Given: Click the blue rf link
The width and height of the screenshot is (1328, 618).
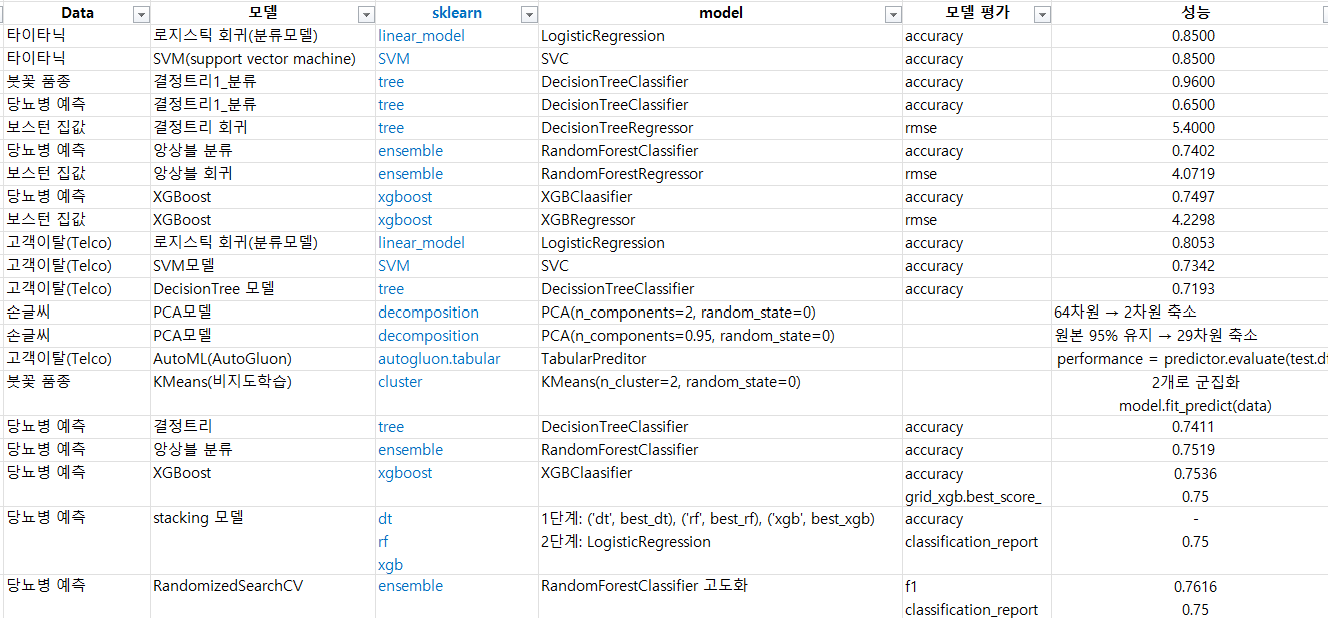Looking at the screenshot, I should point(383,542).
